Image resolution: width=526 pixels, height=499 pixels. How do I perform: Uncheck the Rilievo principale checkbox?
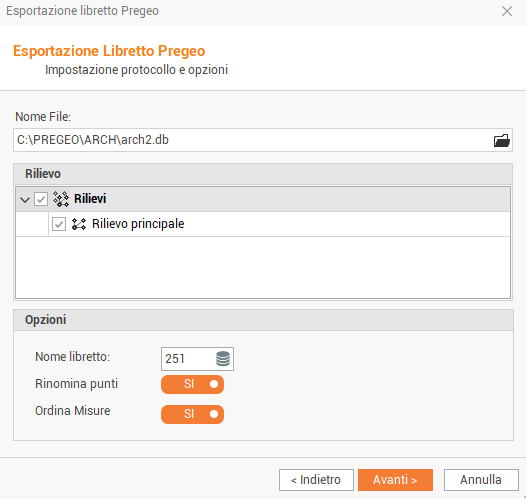(59, 224)
